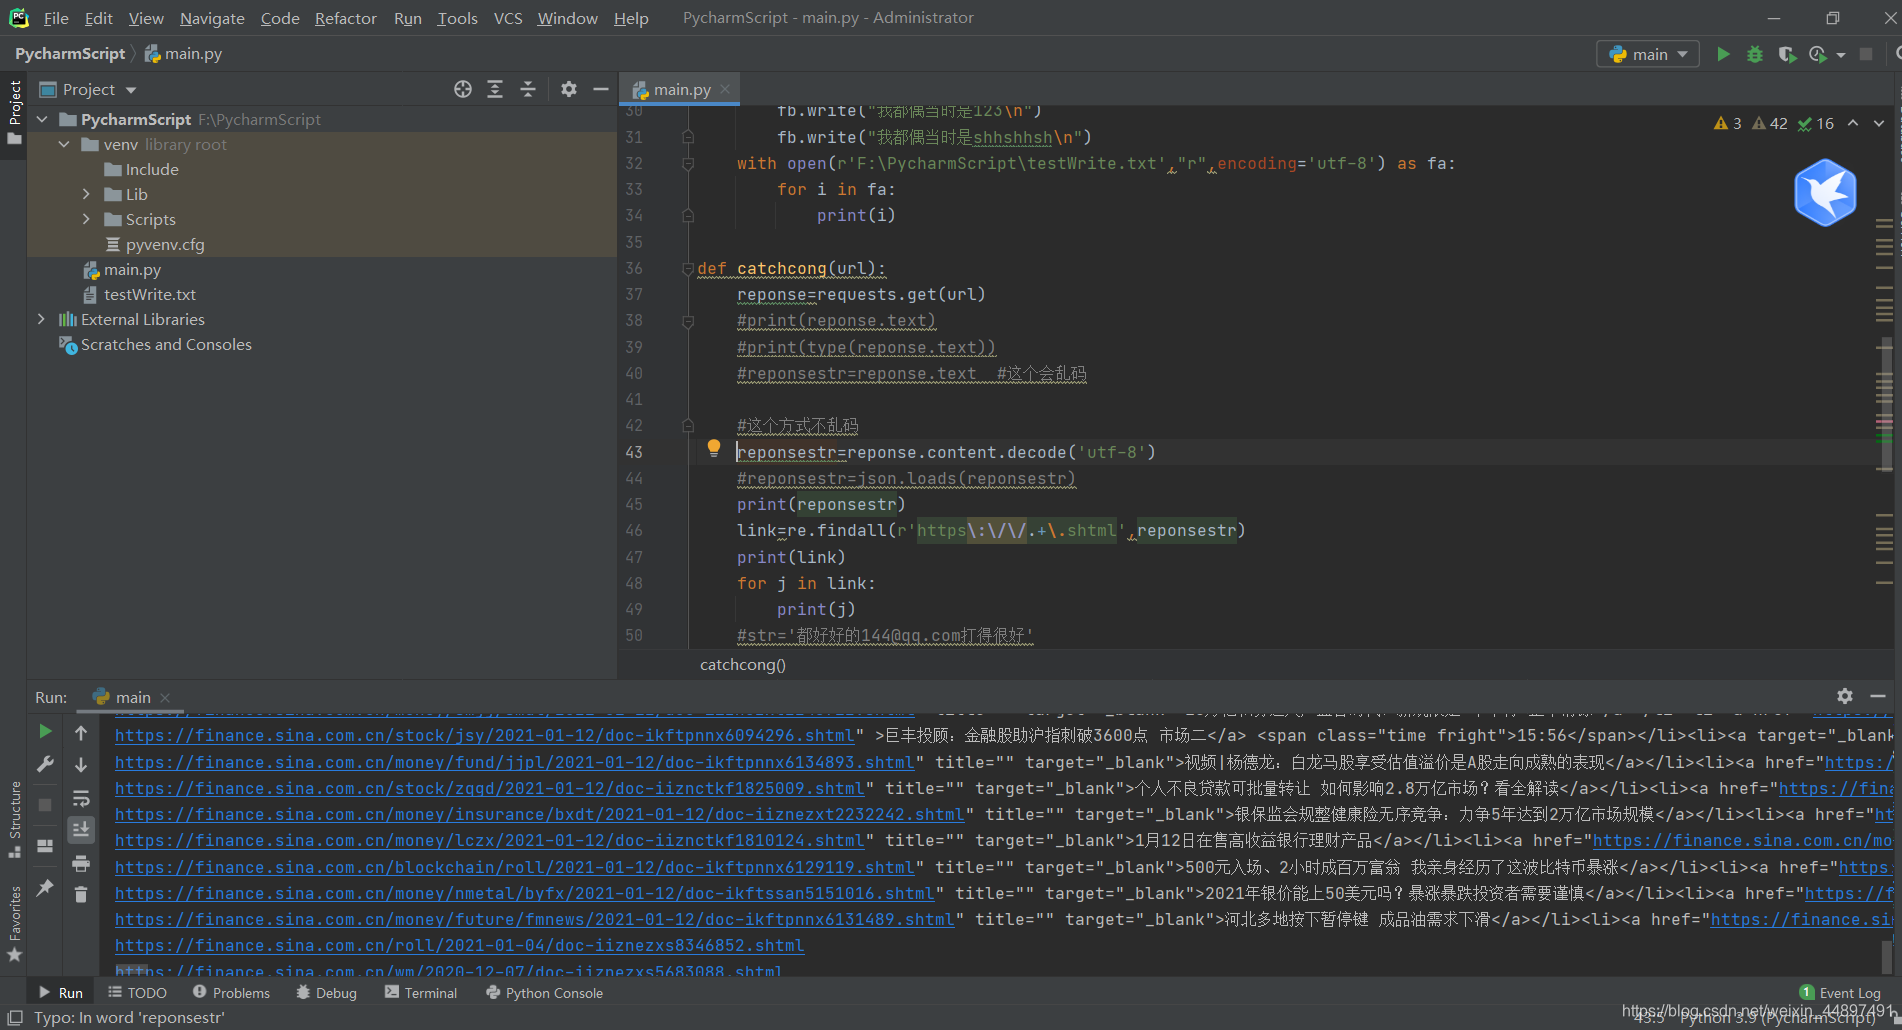Open Project panel settings gear
1902x1030 pixels.
pos(569,89)
